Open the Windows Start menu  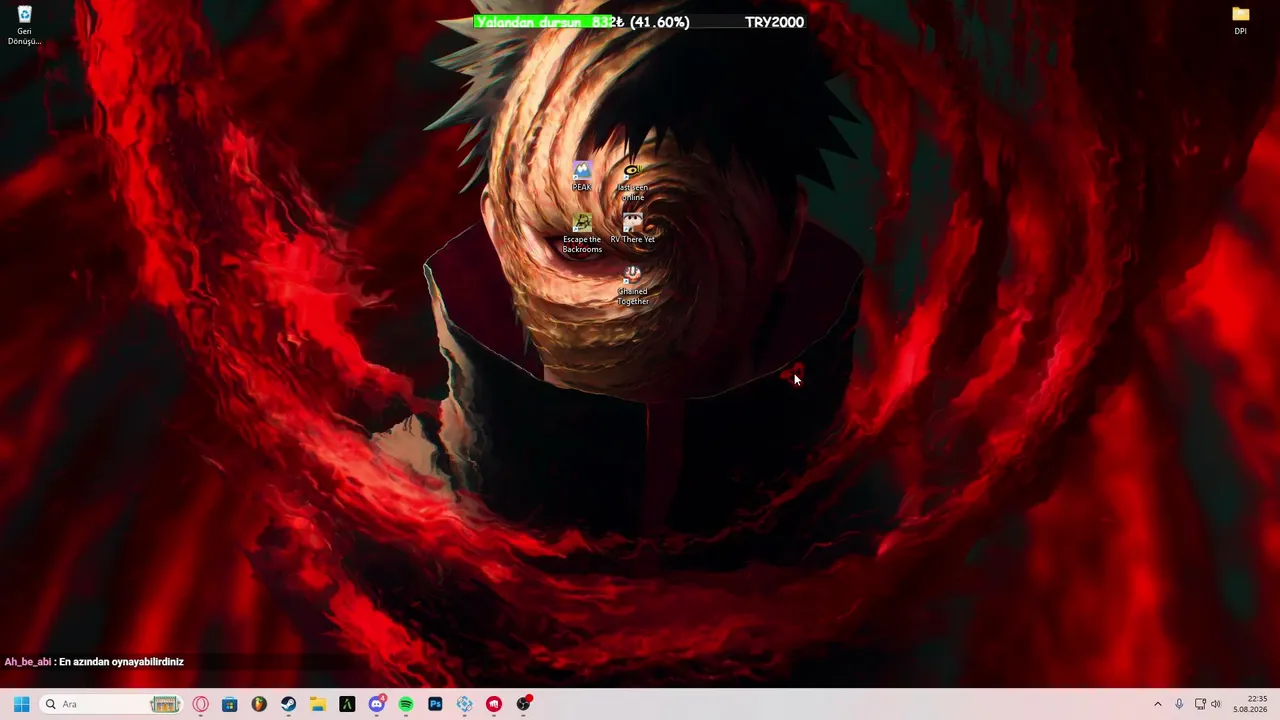pos(21,704)
